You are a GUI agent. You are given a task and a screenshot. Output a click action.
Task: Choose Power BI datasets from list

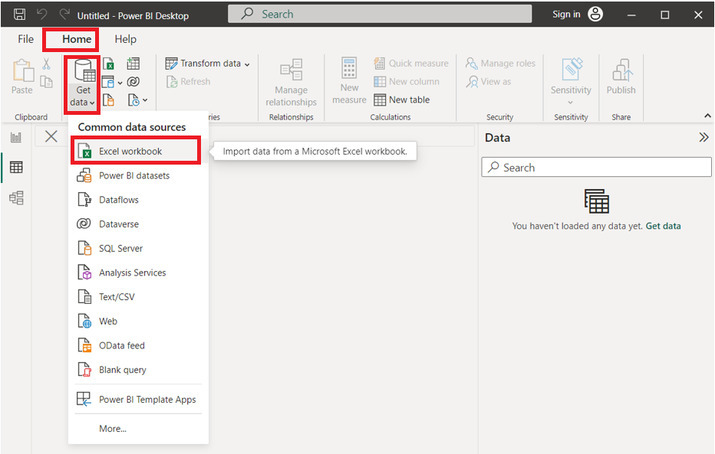138,175
